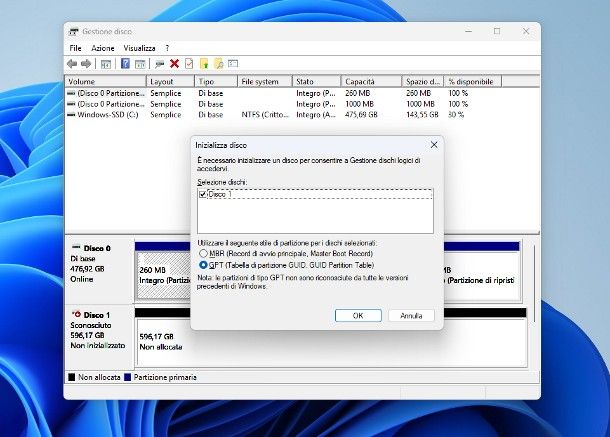Viewport: 610px width, 437px height.
Task: Open the File menu
Action: coord(76,48)
